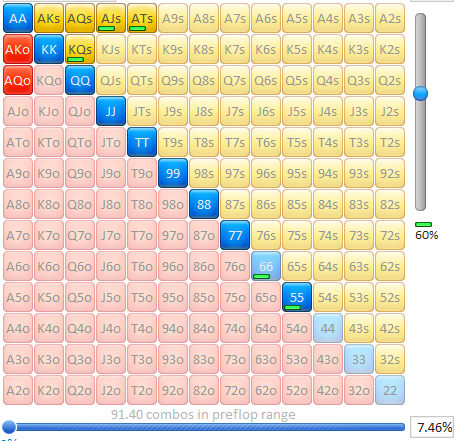Toggle AQo in the range grid
Viewport: 457px width, 441px height.
18,80
